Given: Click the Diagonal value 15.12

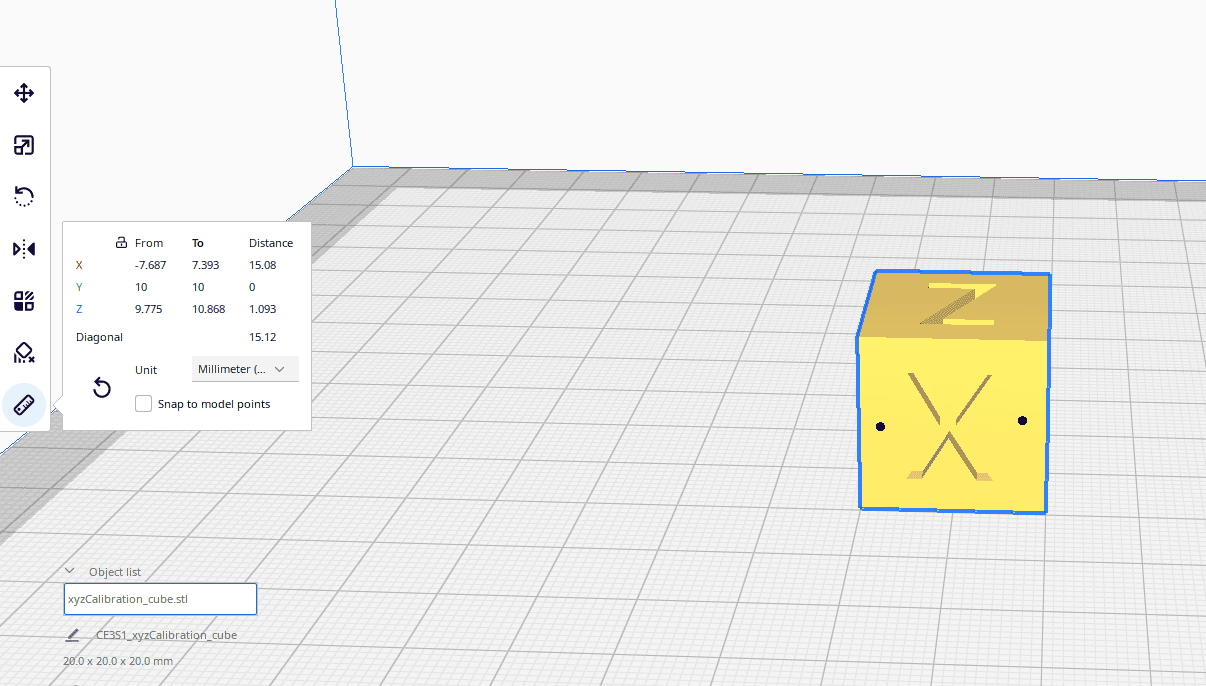Looking at the screenshot, I should tap(262, 337).
